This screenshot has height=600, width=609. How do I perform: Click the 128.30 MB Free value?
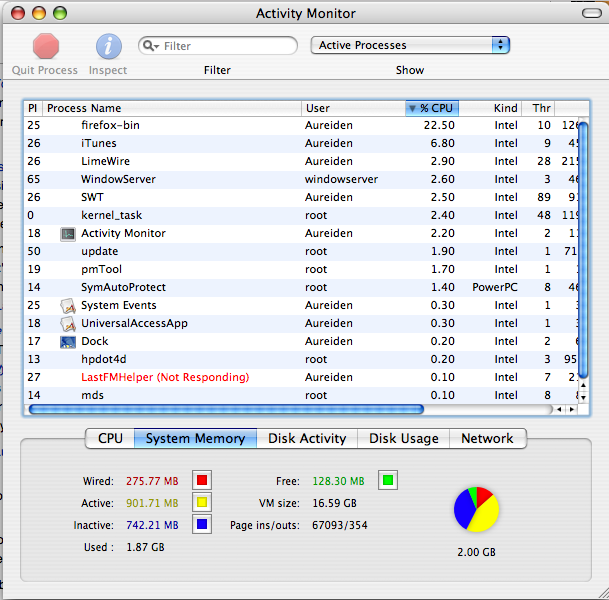[x=338, y=481]
